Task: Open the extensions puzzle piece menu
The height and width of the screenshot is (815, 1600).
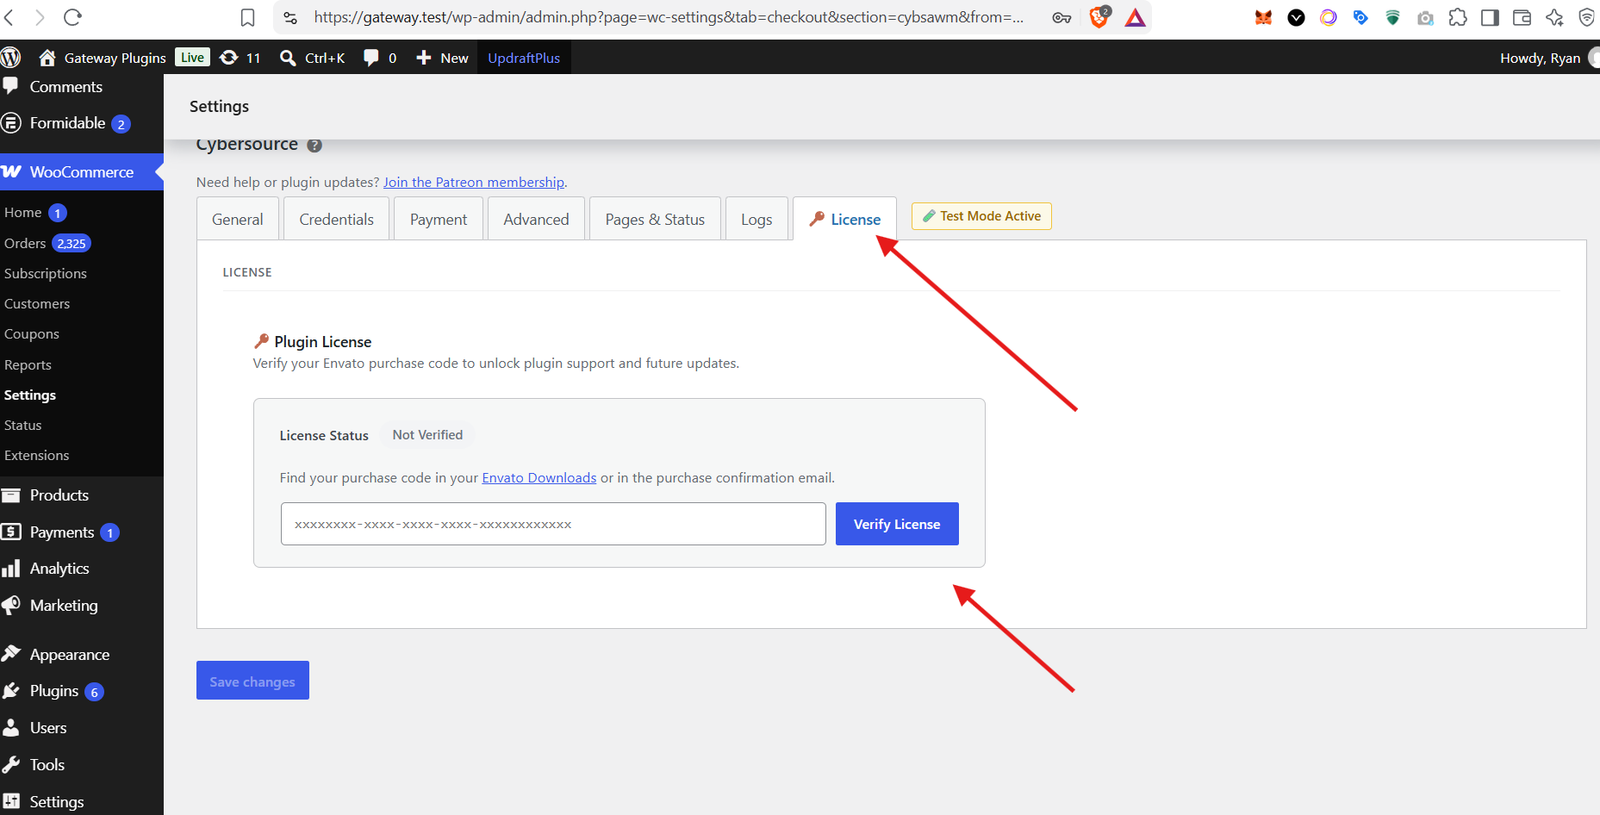Action: coord(1458,17)
